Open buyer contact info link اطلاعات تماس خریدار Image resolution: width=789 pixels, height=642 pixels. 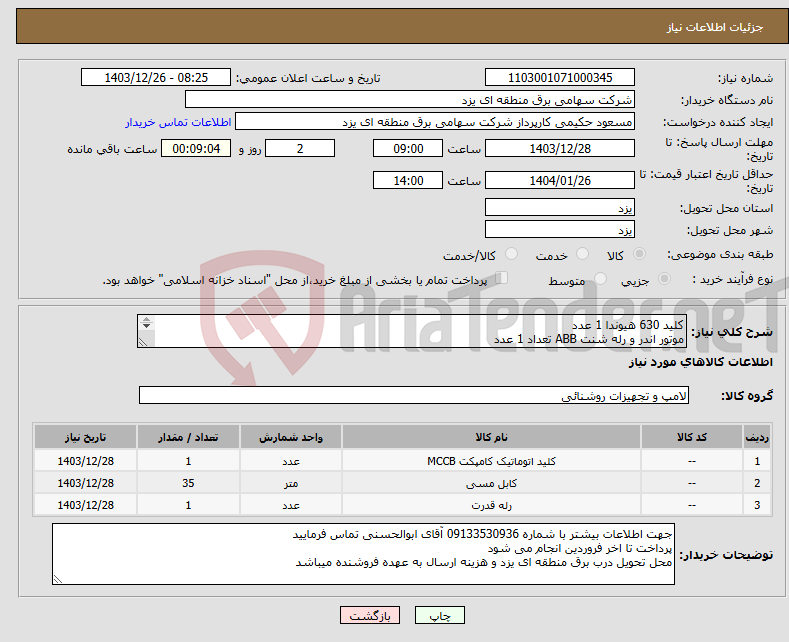(x=178, y=122)
